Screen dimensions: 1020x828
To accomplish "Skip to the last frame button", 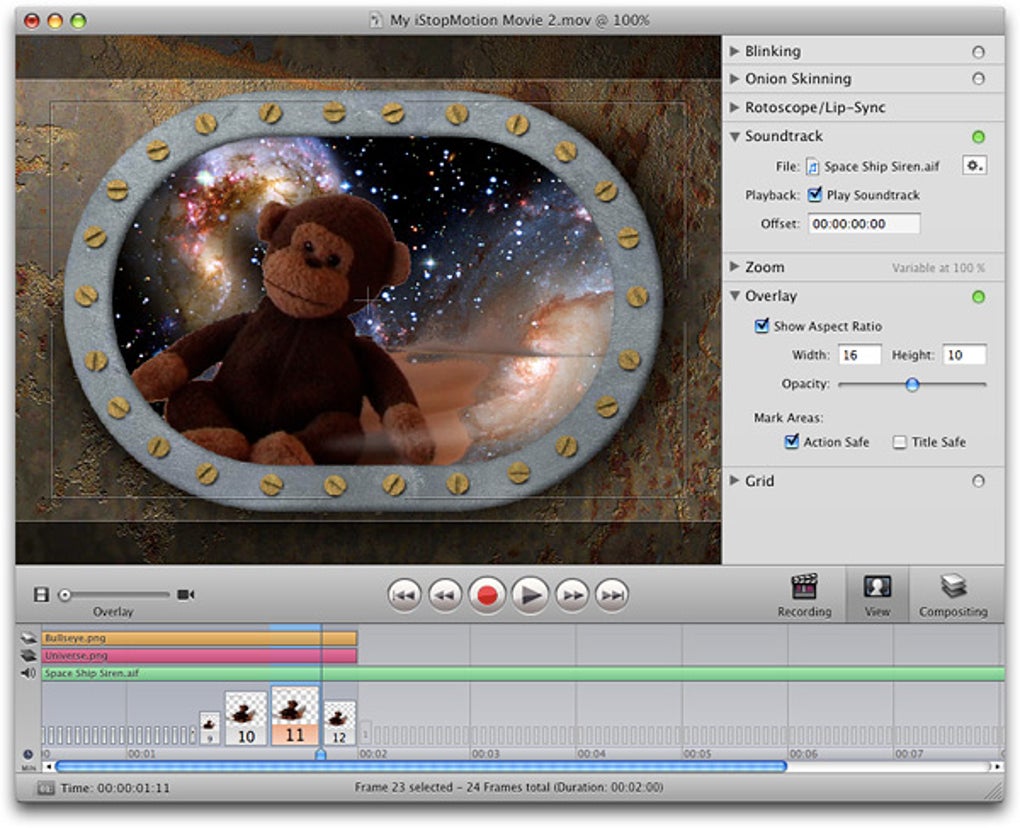I will [612, 596].
